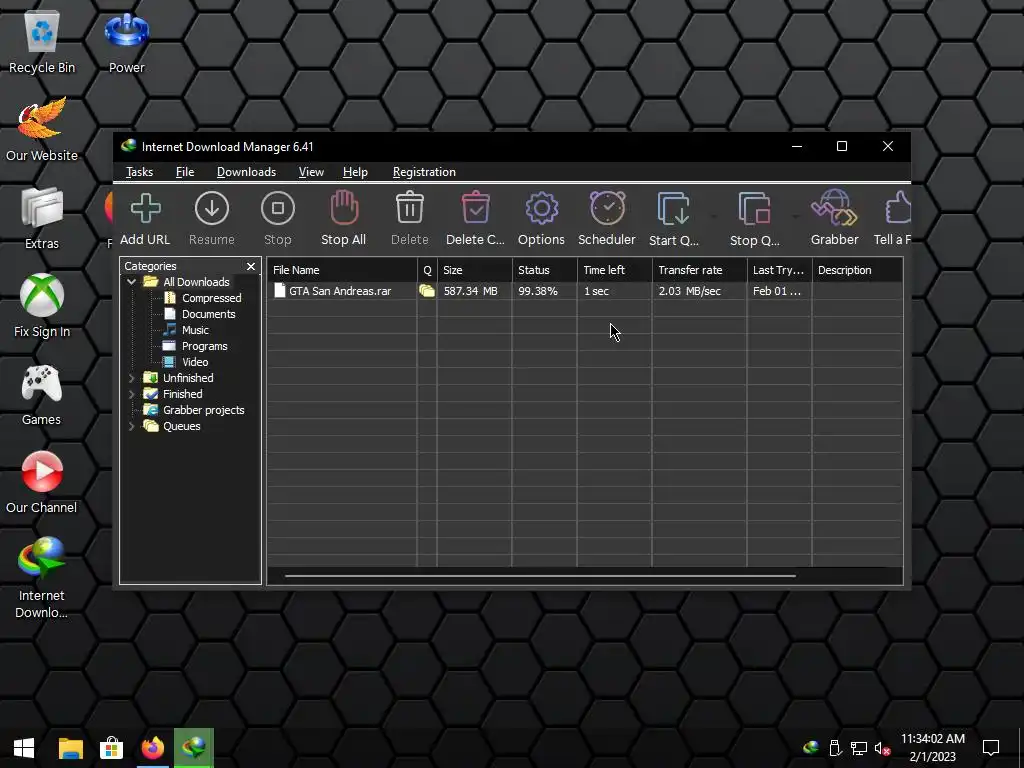Screen dimensions: 1024x768
Task: Open Firefox from the taskbar
Action: point(153,748)
